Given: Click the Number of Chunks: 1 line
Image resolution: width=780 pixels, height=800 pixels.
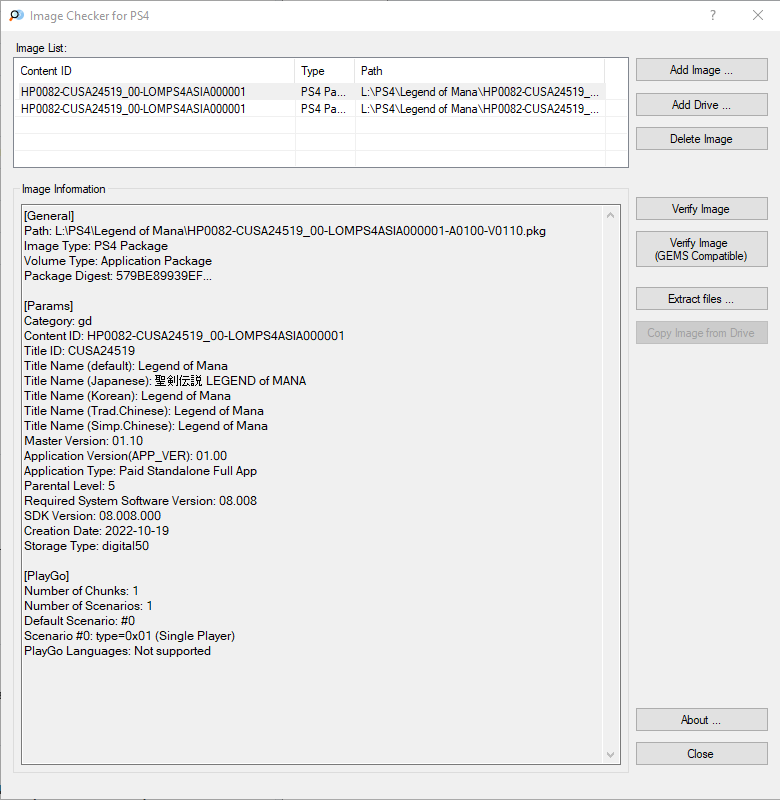Looking at the screenshot, I should pyautogui.click(x=81, y=591).
